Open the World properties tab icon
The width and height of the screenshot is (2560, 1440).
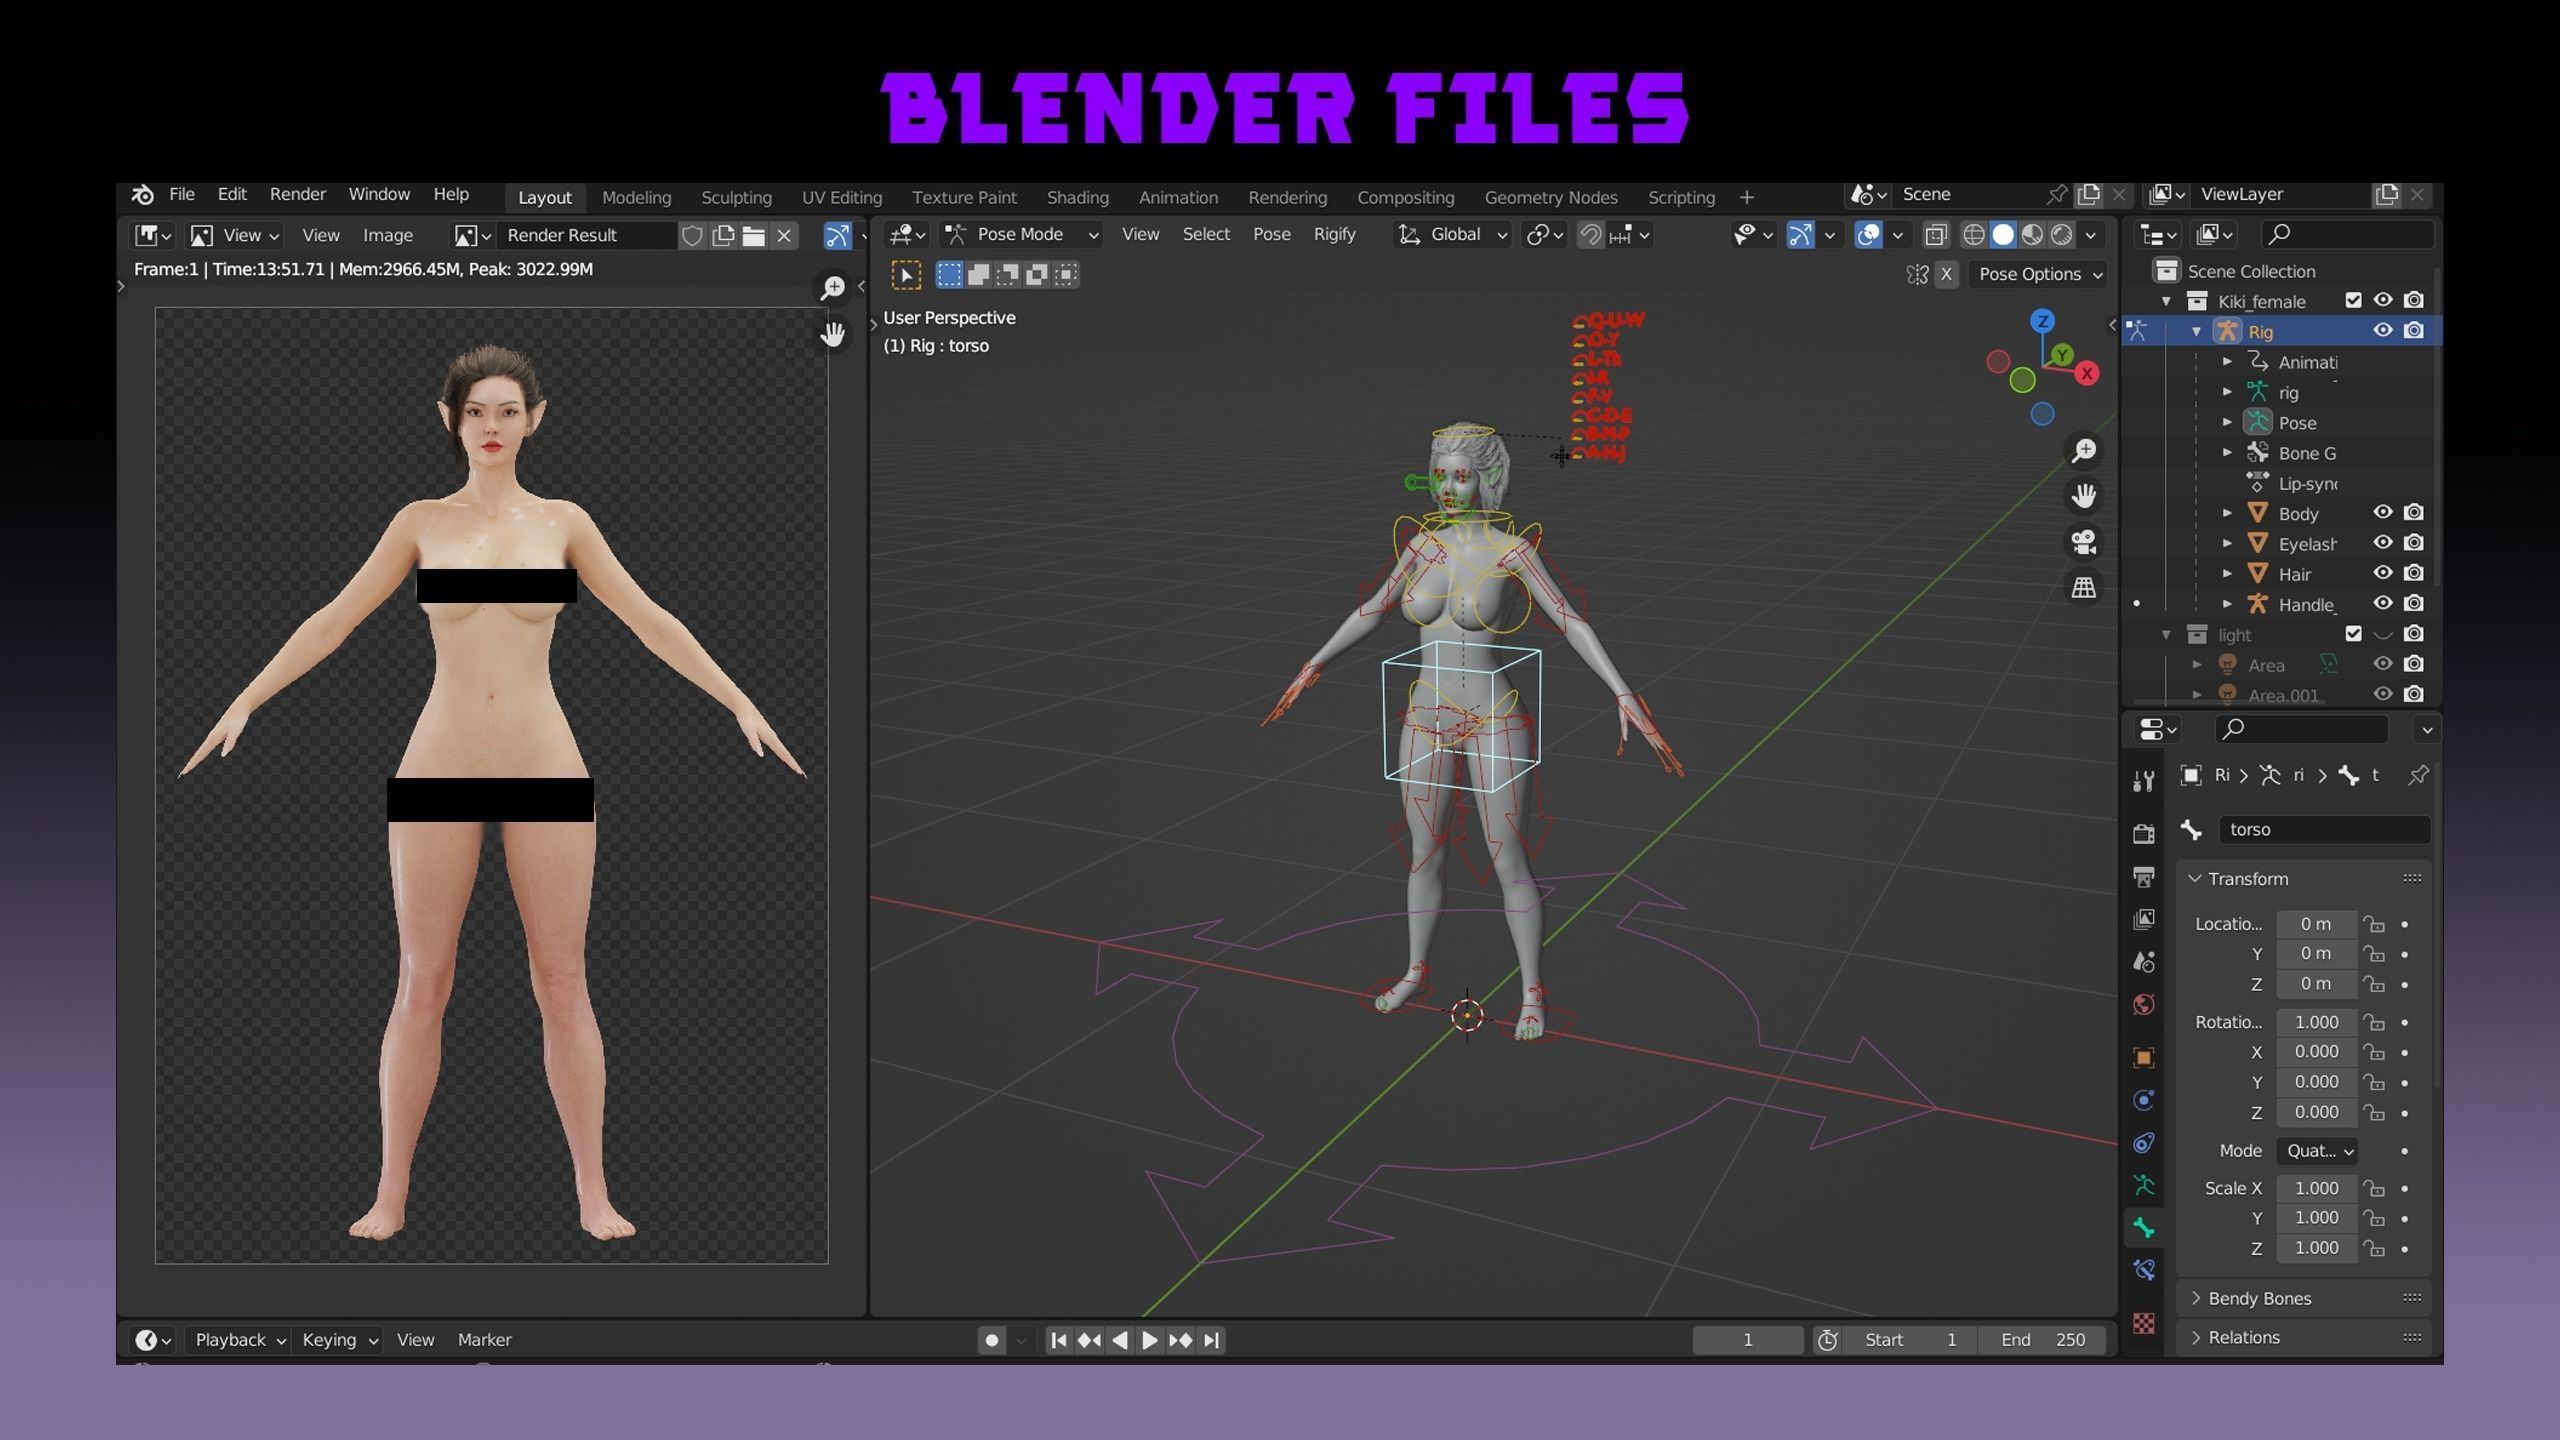click(x=2143, y=1005)
